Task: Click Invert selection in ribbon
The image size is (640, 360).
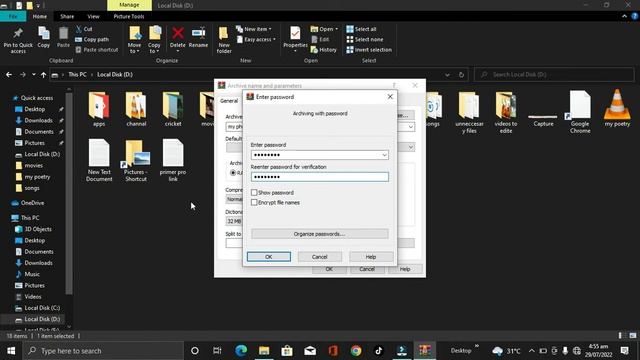Action: pos(369,49)
